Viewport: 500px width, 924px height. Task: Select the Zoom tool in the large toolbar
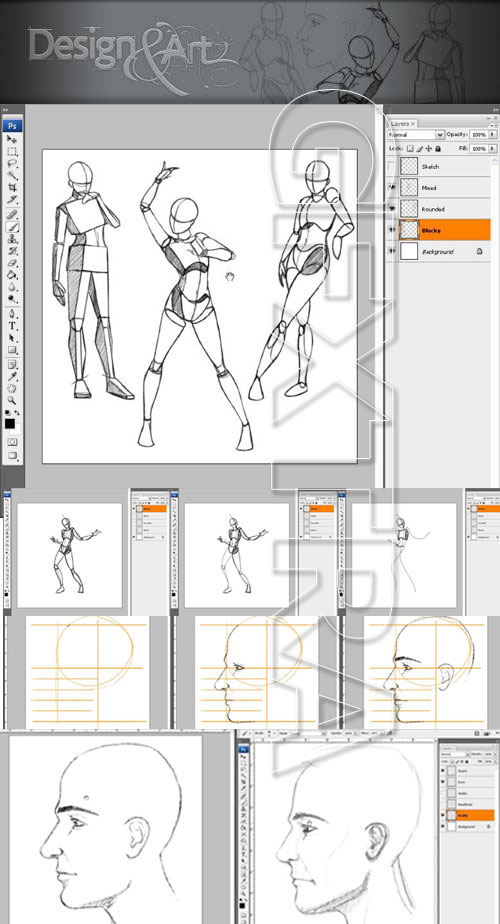[12, 401]
